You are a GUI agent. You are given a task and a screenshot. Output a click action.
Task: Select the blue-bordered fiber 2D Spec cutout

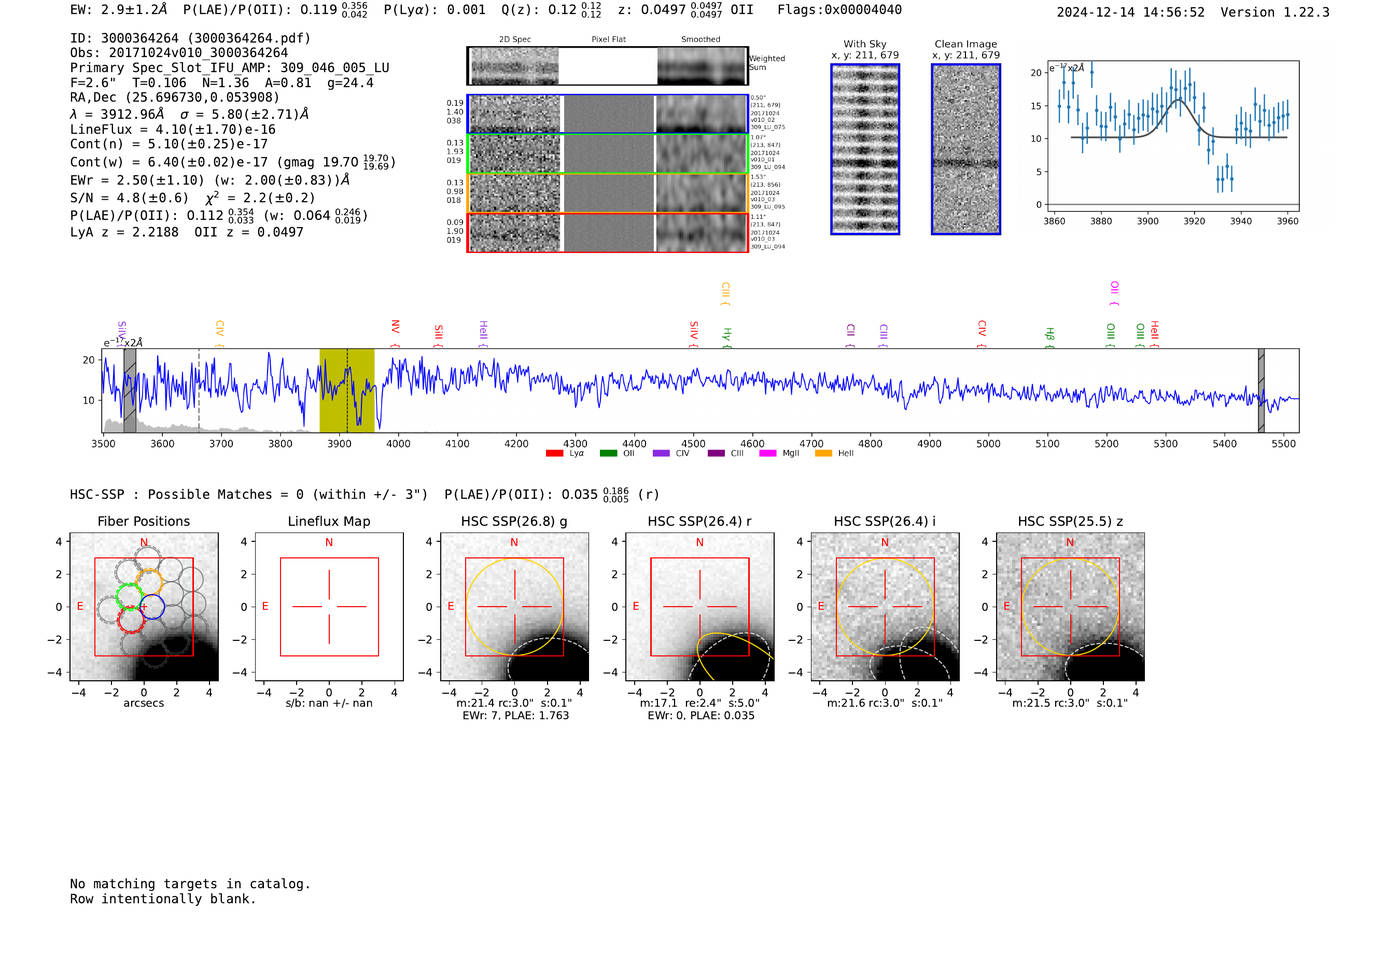(x=515, y=114)
